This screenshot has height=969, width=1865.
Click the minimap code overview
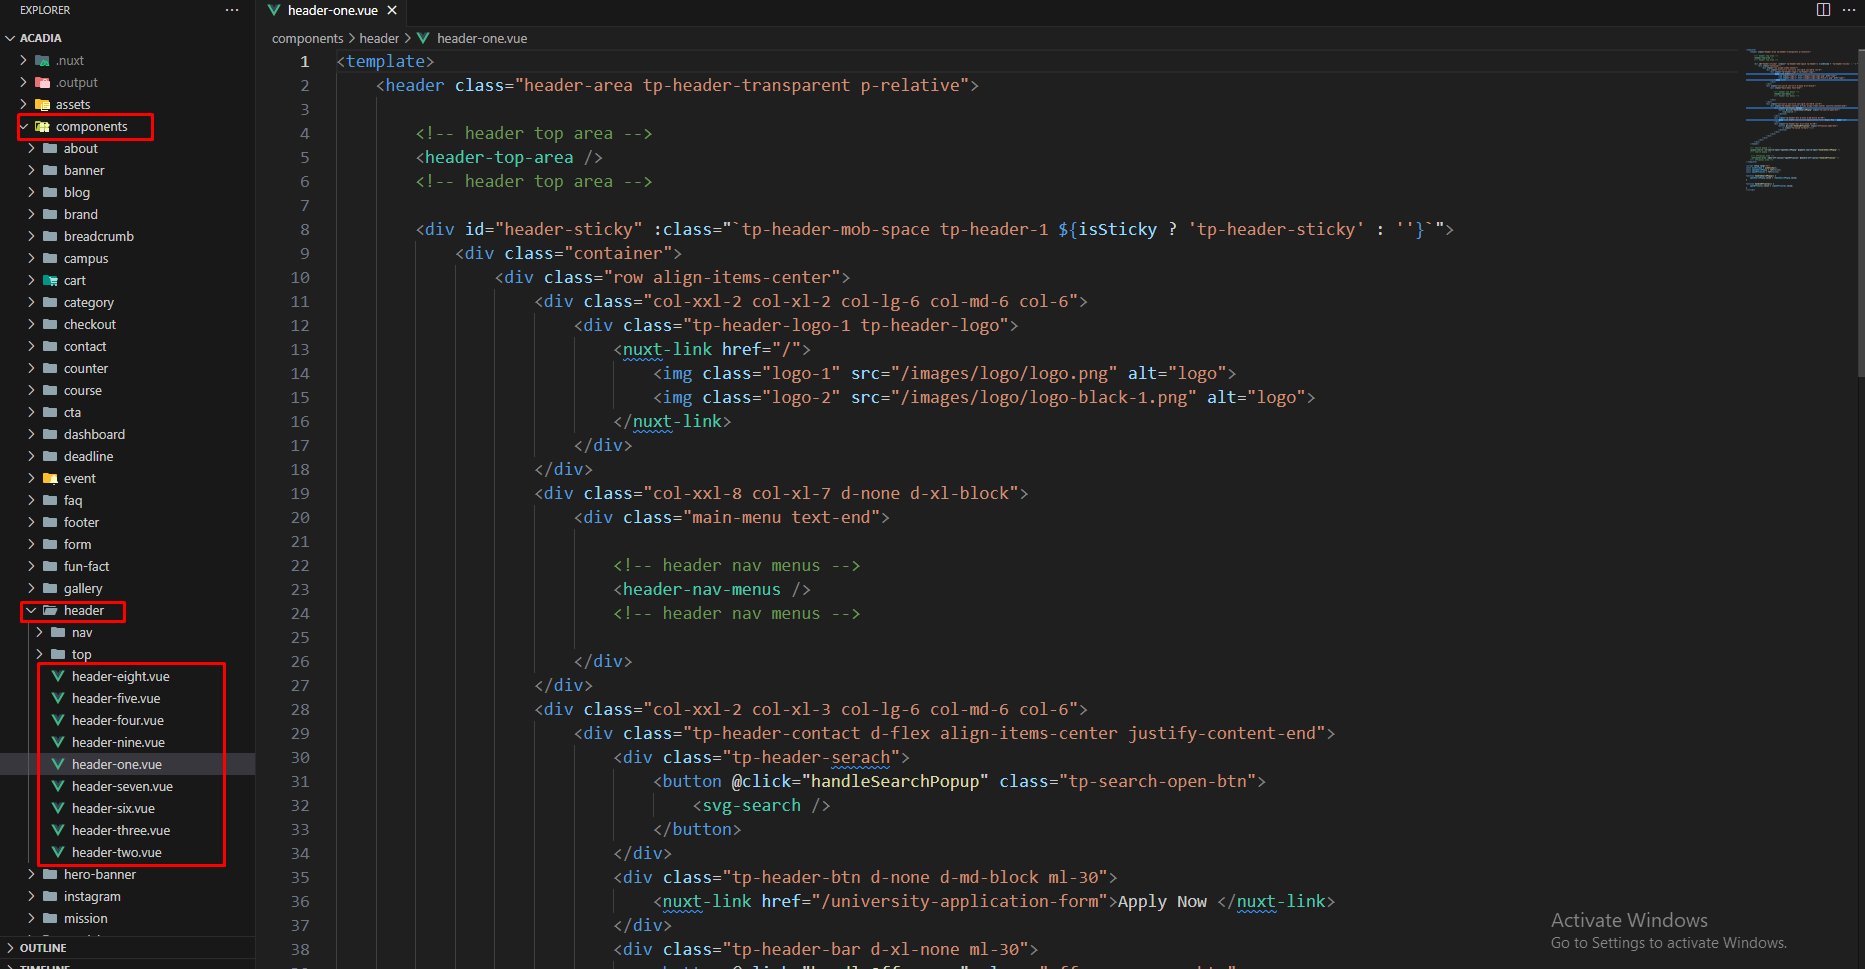click(x=1800, y=118)
